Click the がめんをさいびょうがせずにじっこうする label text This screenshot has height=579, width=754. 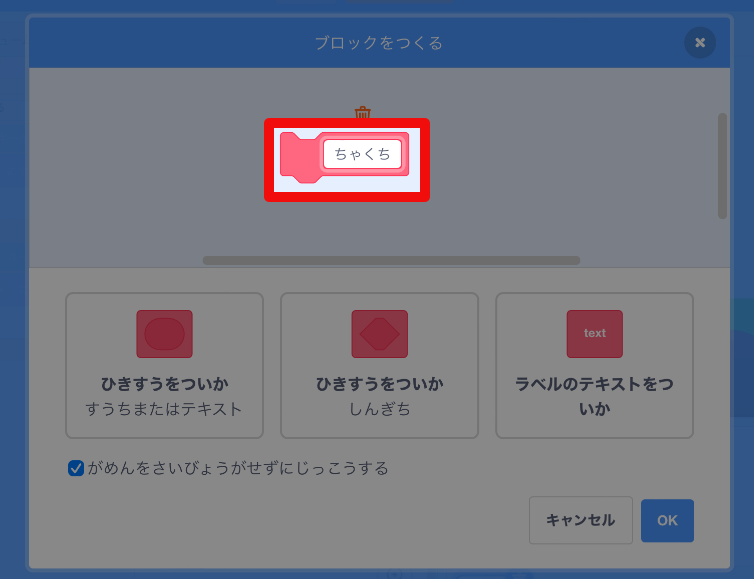point(238,468)
